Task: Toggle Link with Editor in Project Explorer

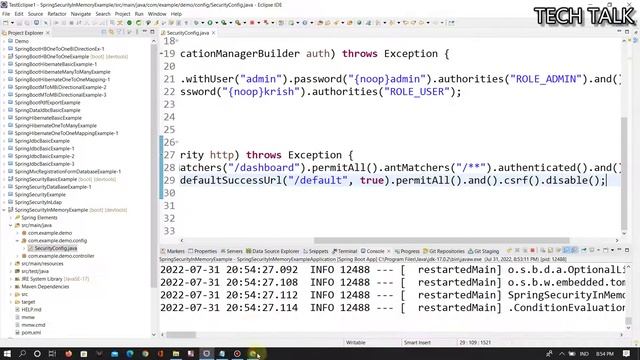Action: [x=111, y=32]
